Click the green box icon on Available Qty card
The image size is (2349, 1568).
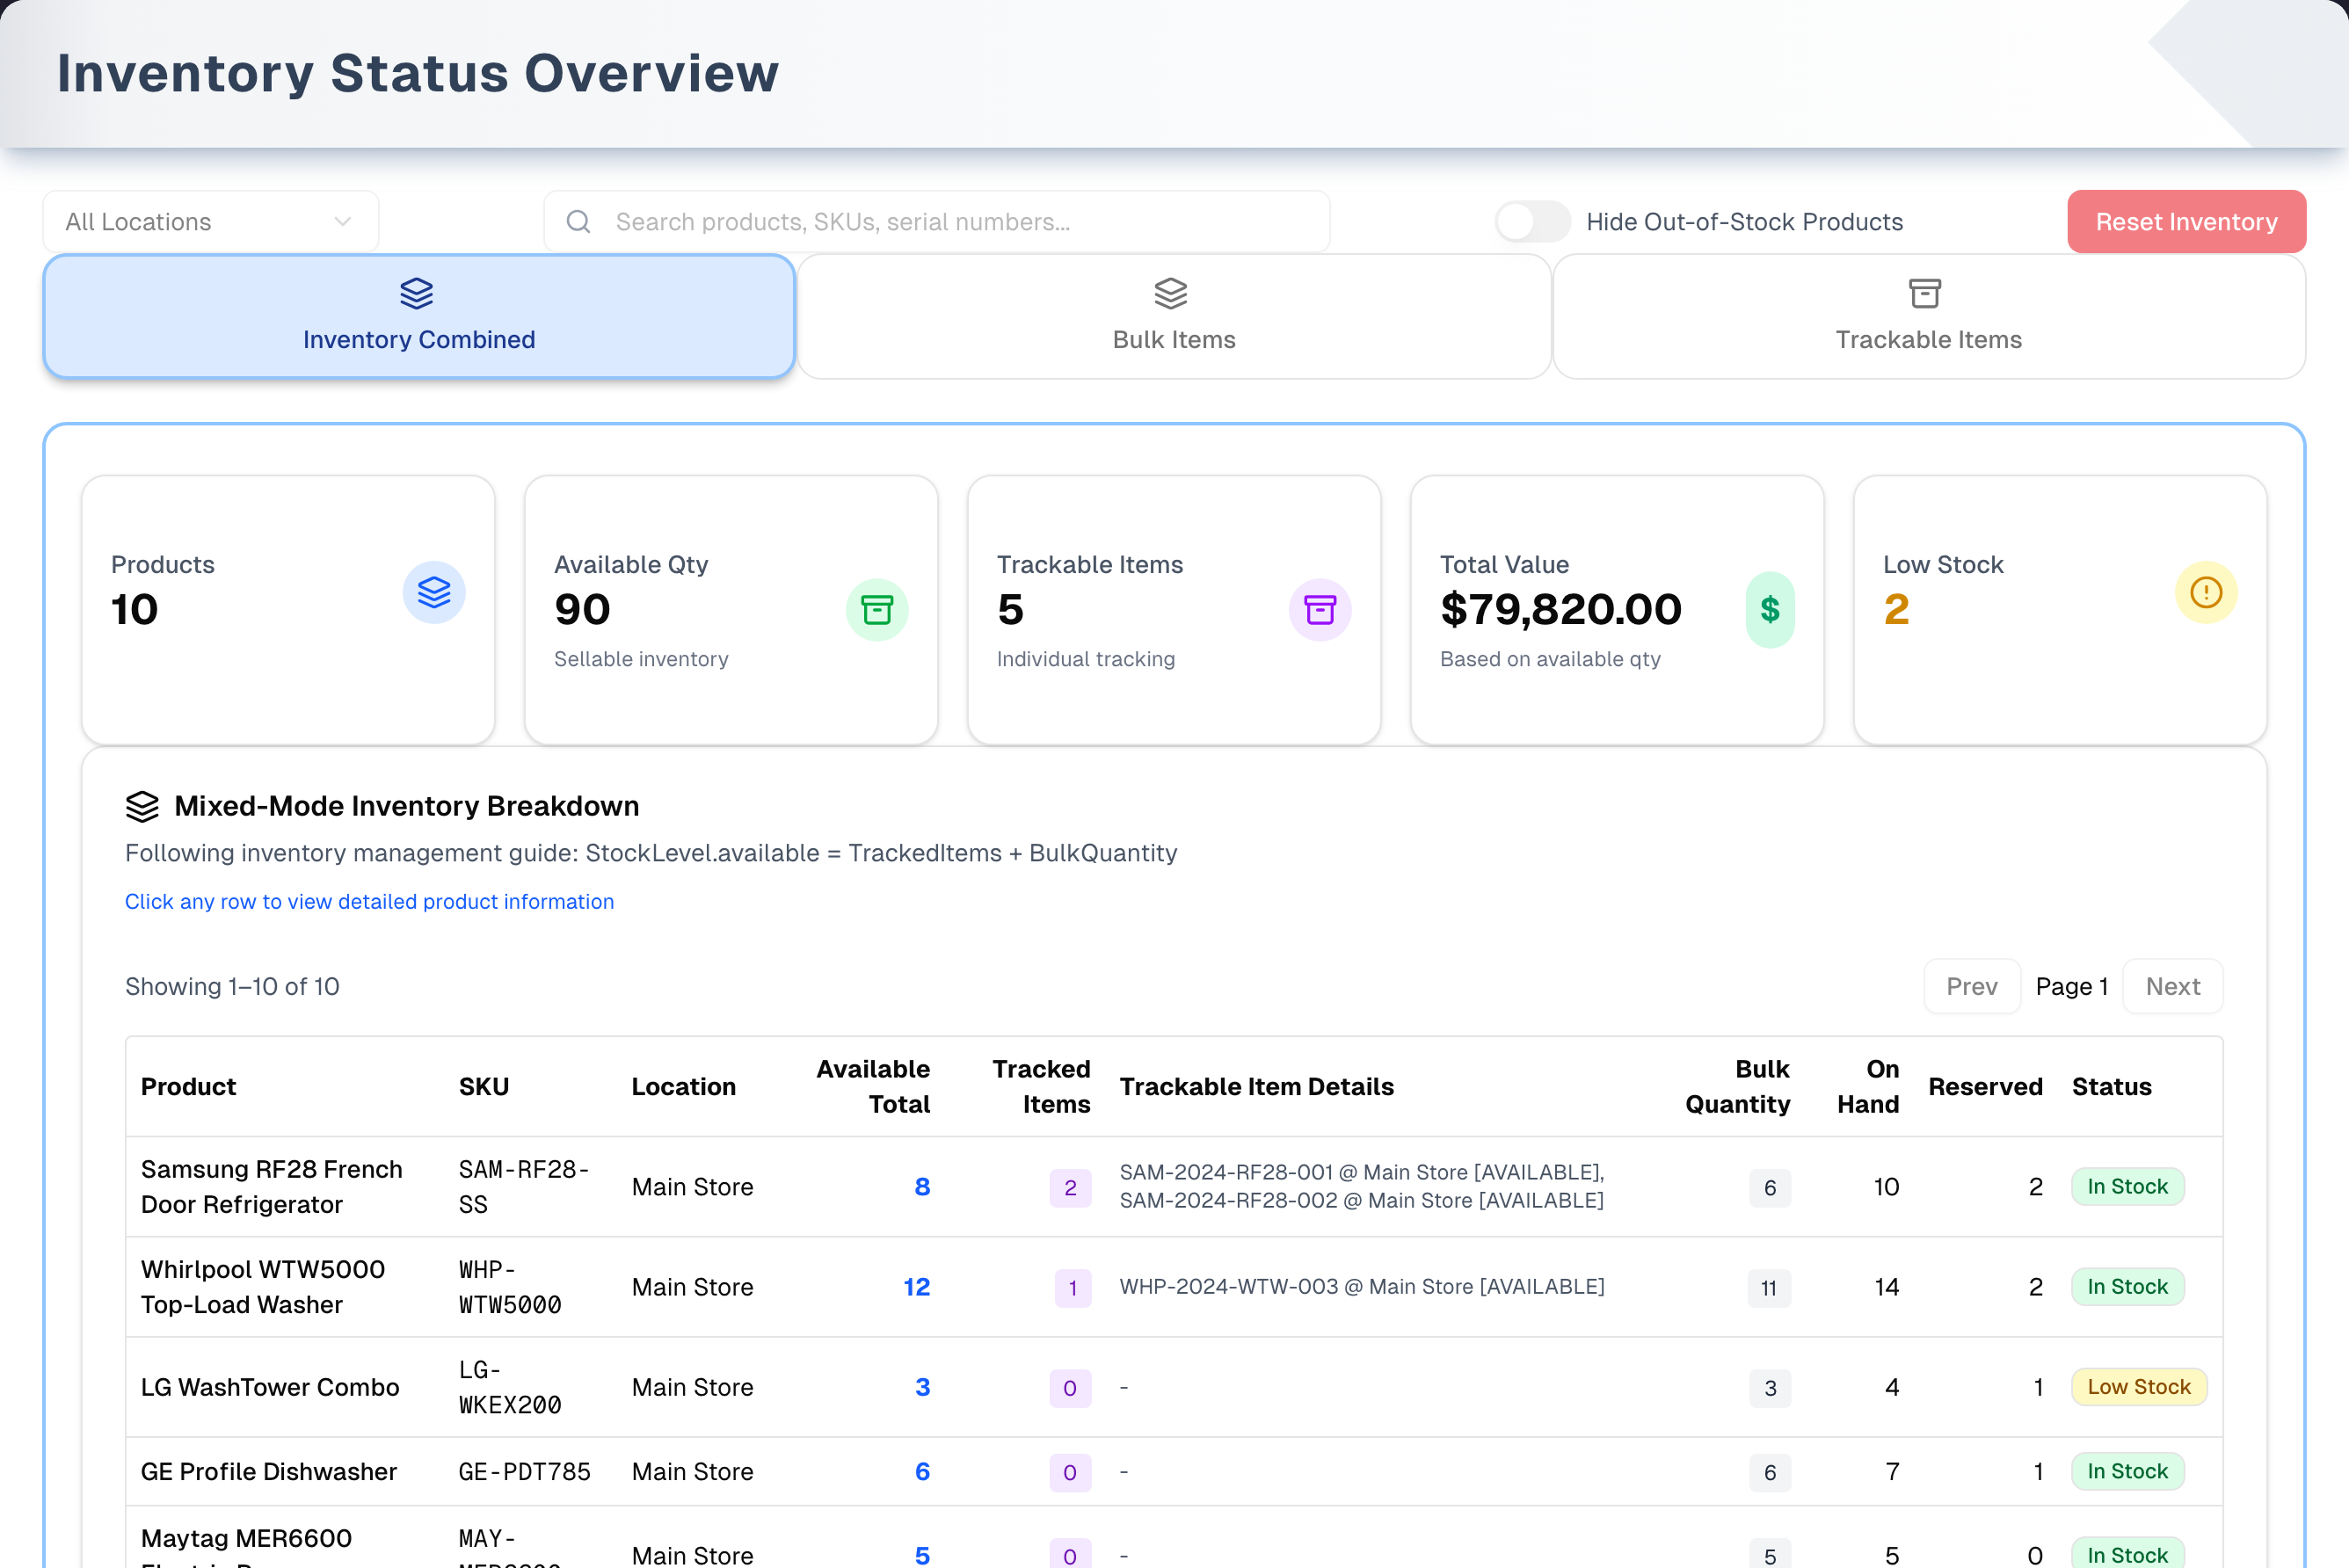click(x=877, y=610)
